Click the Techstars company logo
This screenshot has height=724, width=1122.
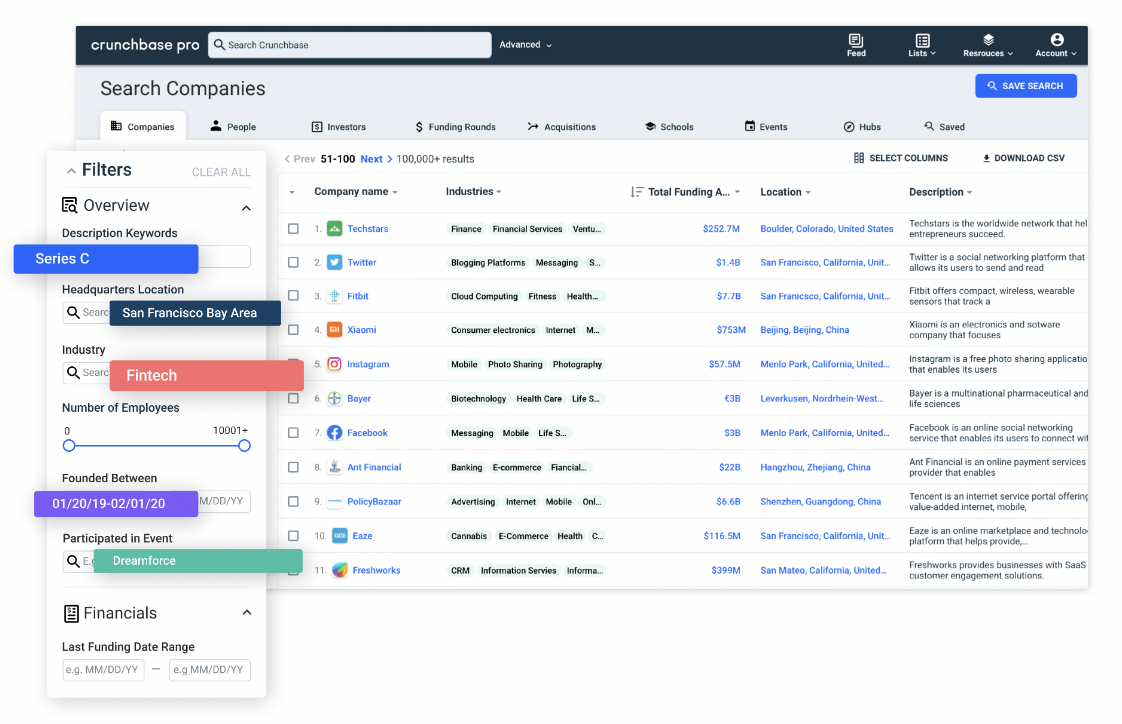coord(334,229)
